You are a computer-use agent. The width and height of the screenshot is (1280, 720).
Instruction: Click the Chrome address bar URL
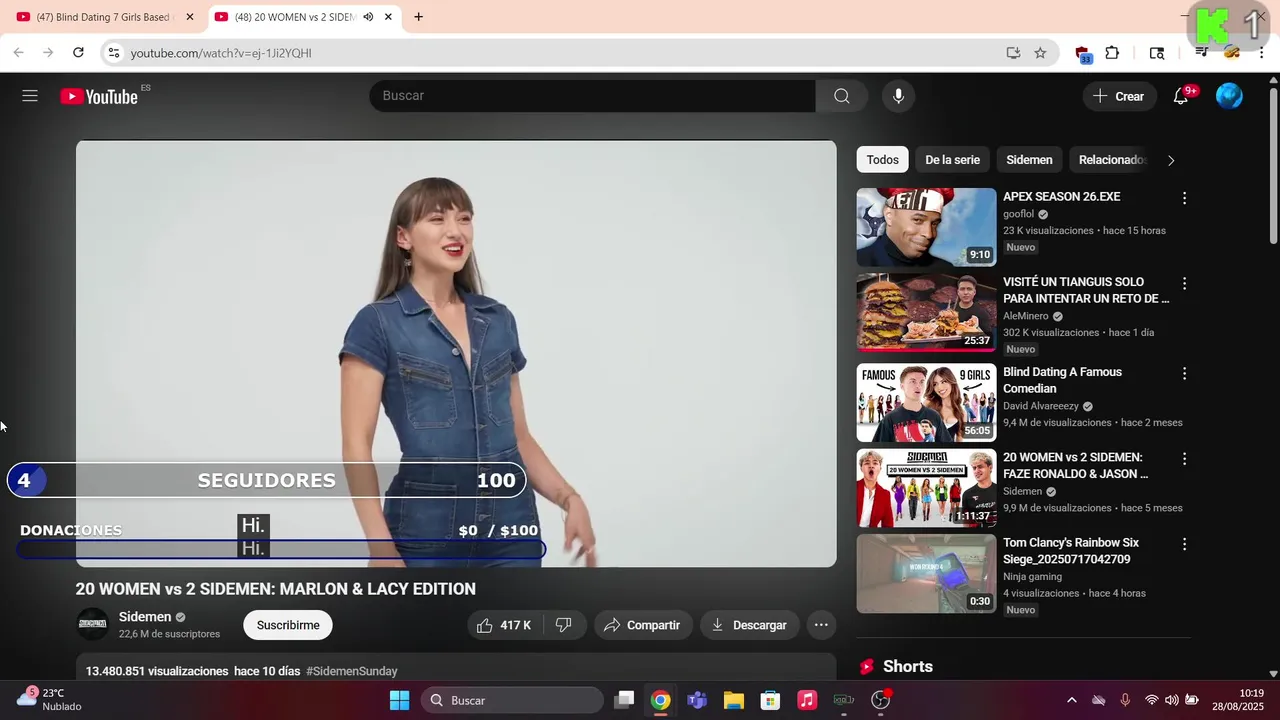[x=221, y=53]
